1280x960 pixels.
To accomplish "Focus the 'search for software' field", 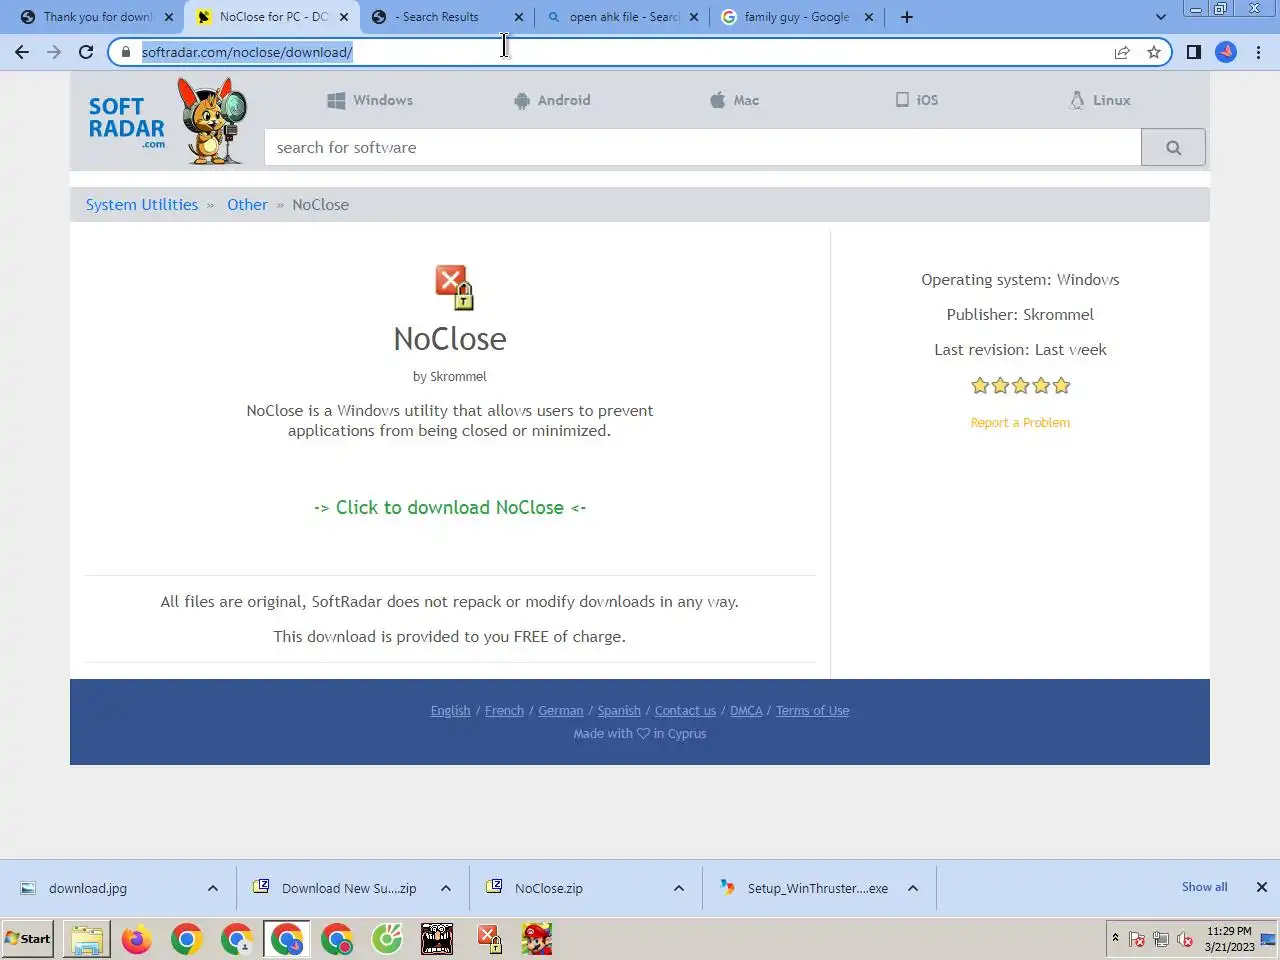I will tap(703, 148).
